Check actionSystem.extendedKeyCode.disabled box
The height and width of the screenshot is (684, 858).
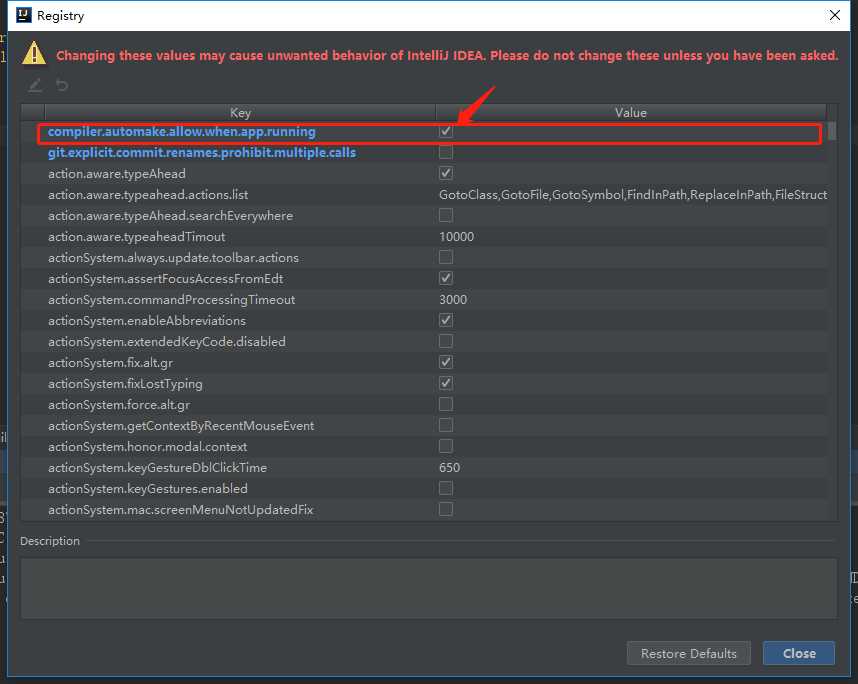pyautogui.click(x=446, y=341)
